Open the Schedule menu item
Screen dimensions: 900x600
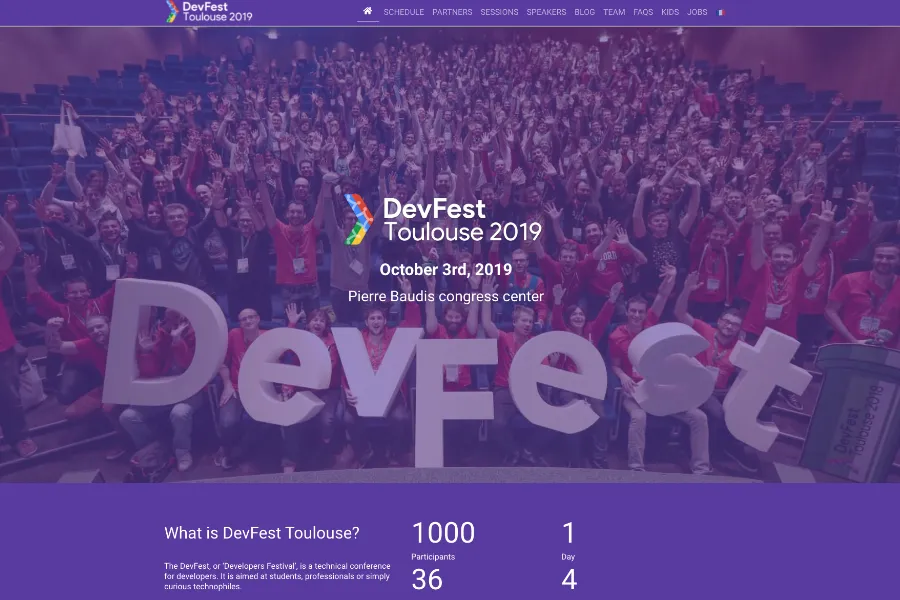pos(404,13)
